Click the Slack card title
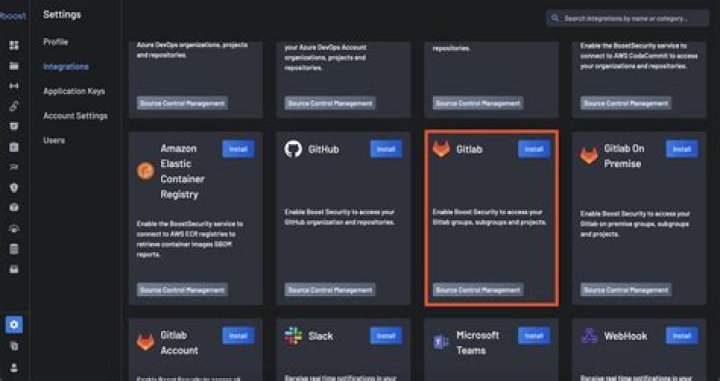This screenshot has height=381, width=720. [321, 336]
